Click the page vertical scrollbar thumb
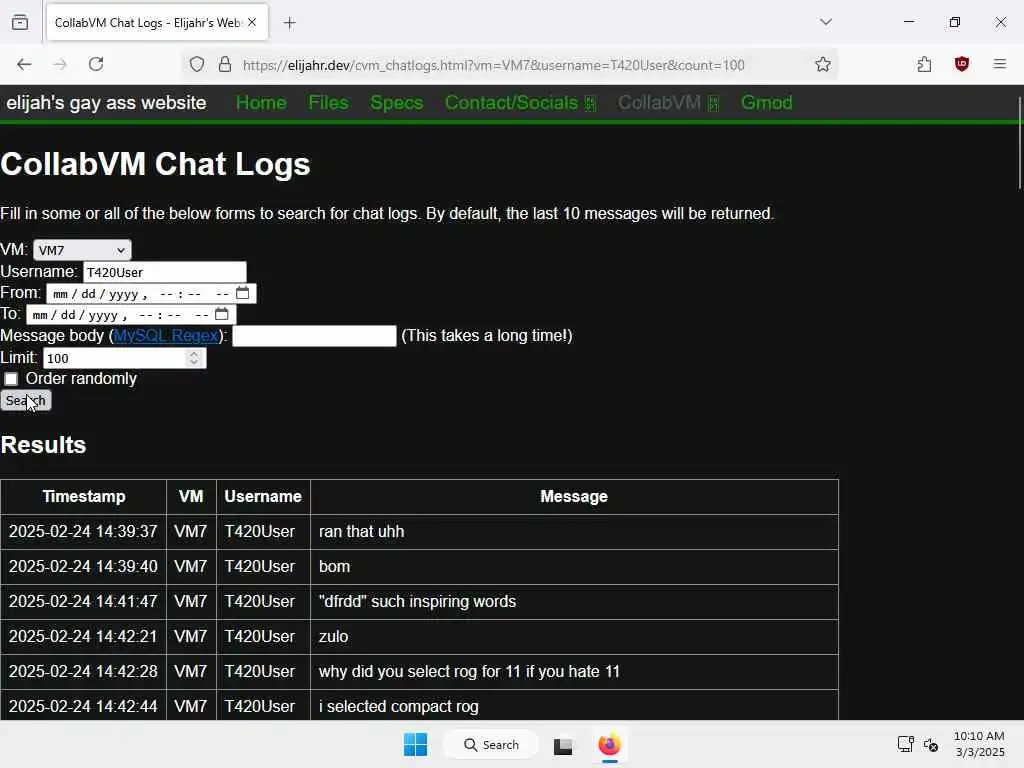 (1019, 144)
